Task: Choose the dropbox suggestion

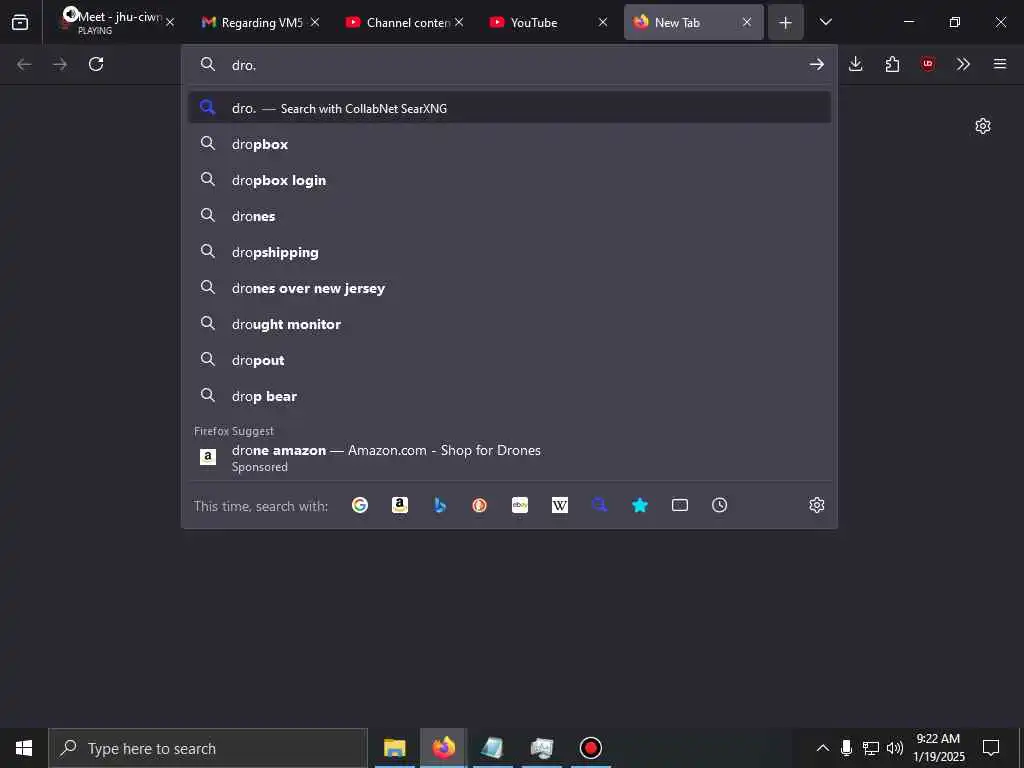Action: (509, 144)
